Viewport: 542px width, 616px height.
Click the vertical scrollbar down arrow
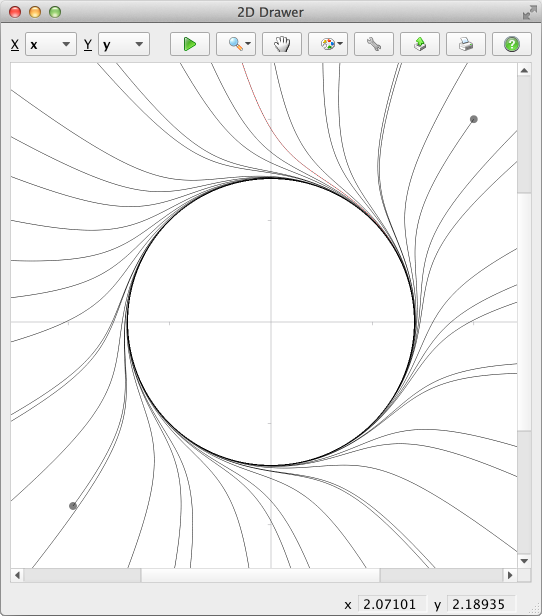524,561
